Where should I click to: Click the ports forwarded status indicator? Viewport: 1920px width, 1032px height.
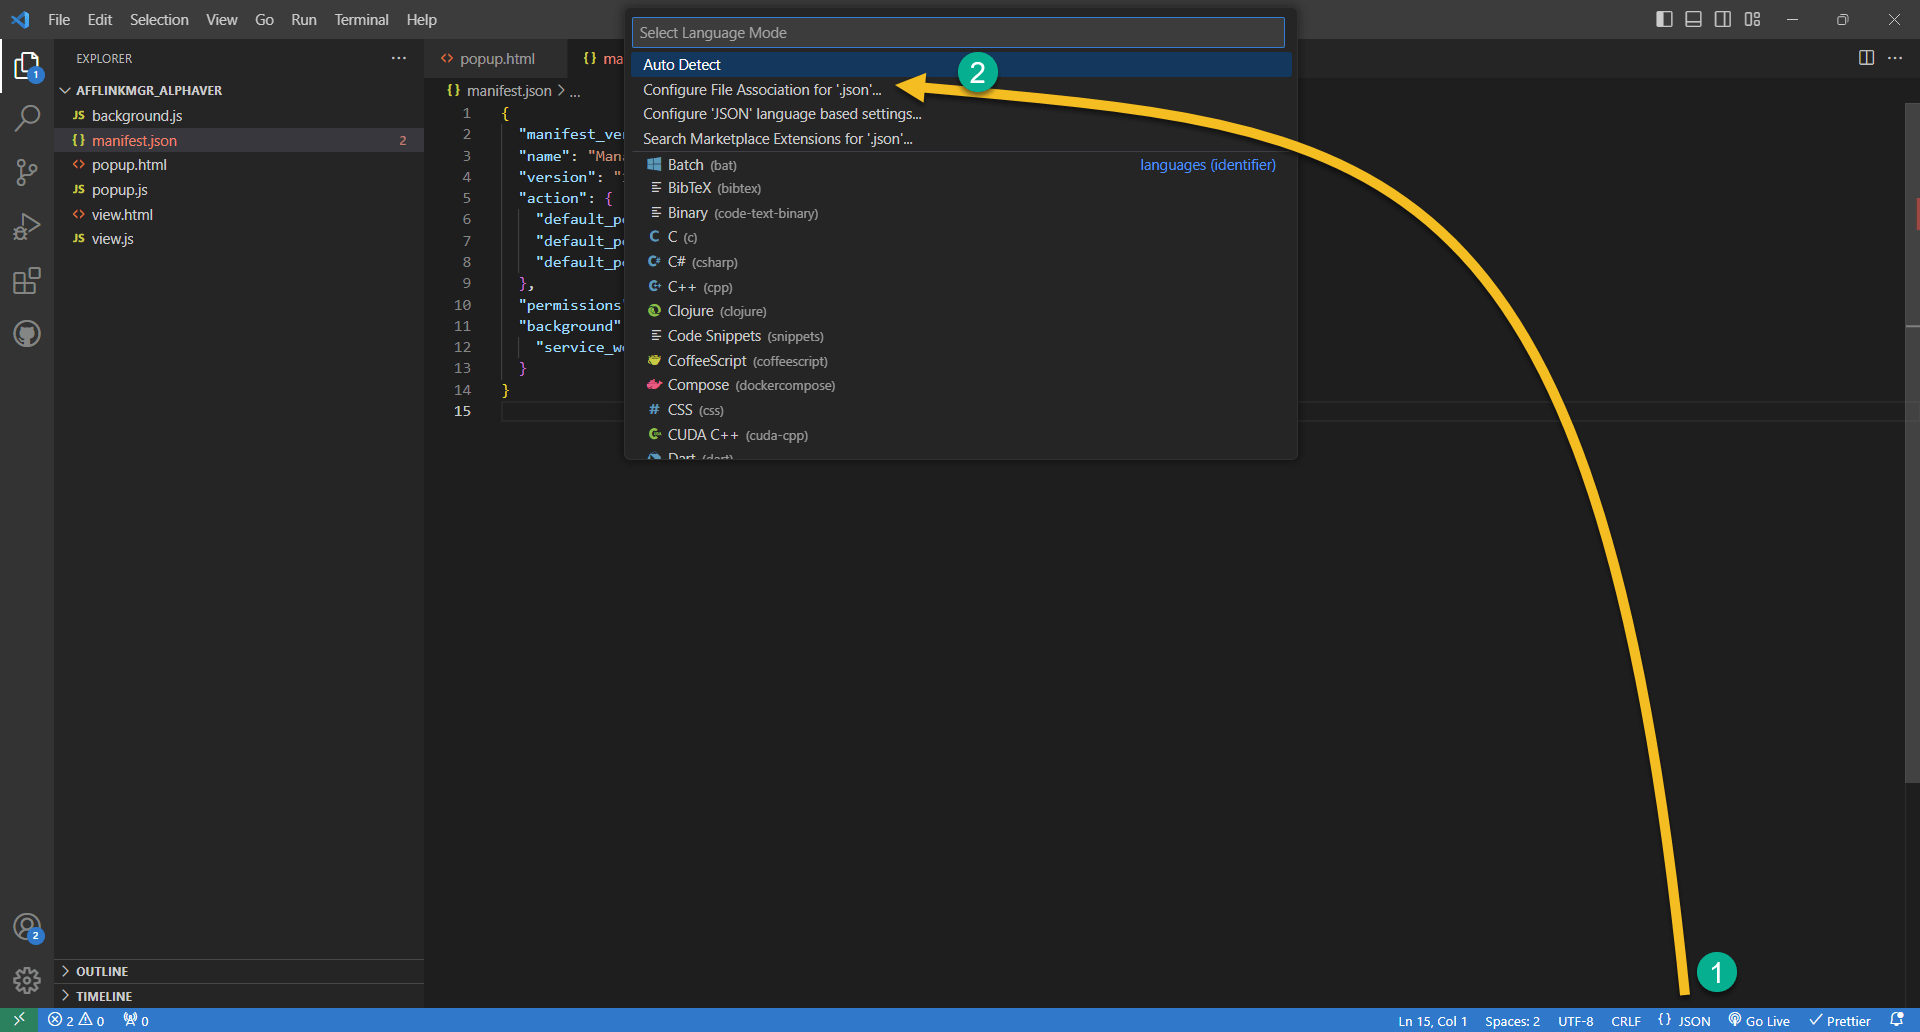tap(136, 1020)
